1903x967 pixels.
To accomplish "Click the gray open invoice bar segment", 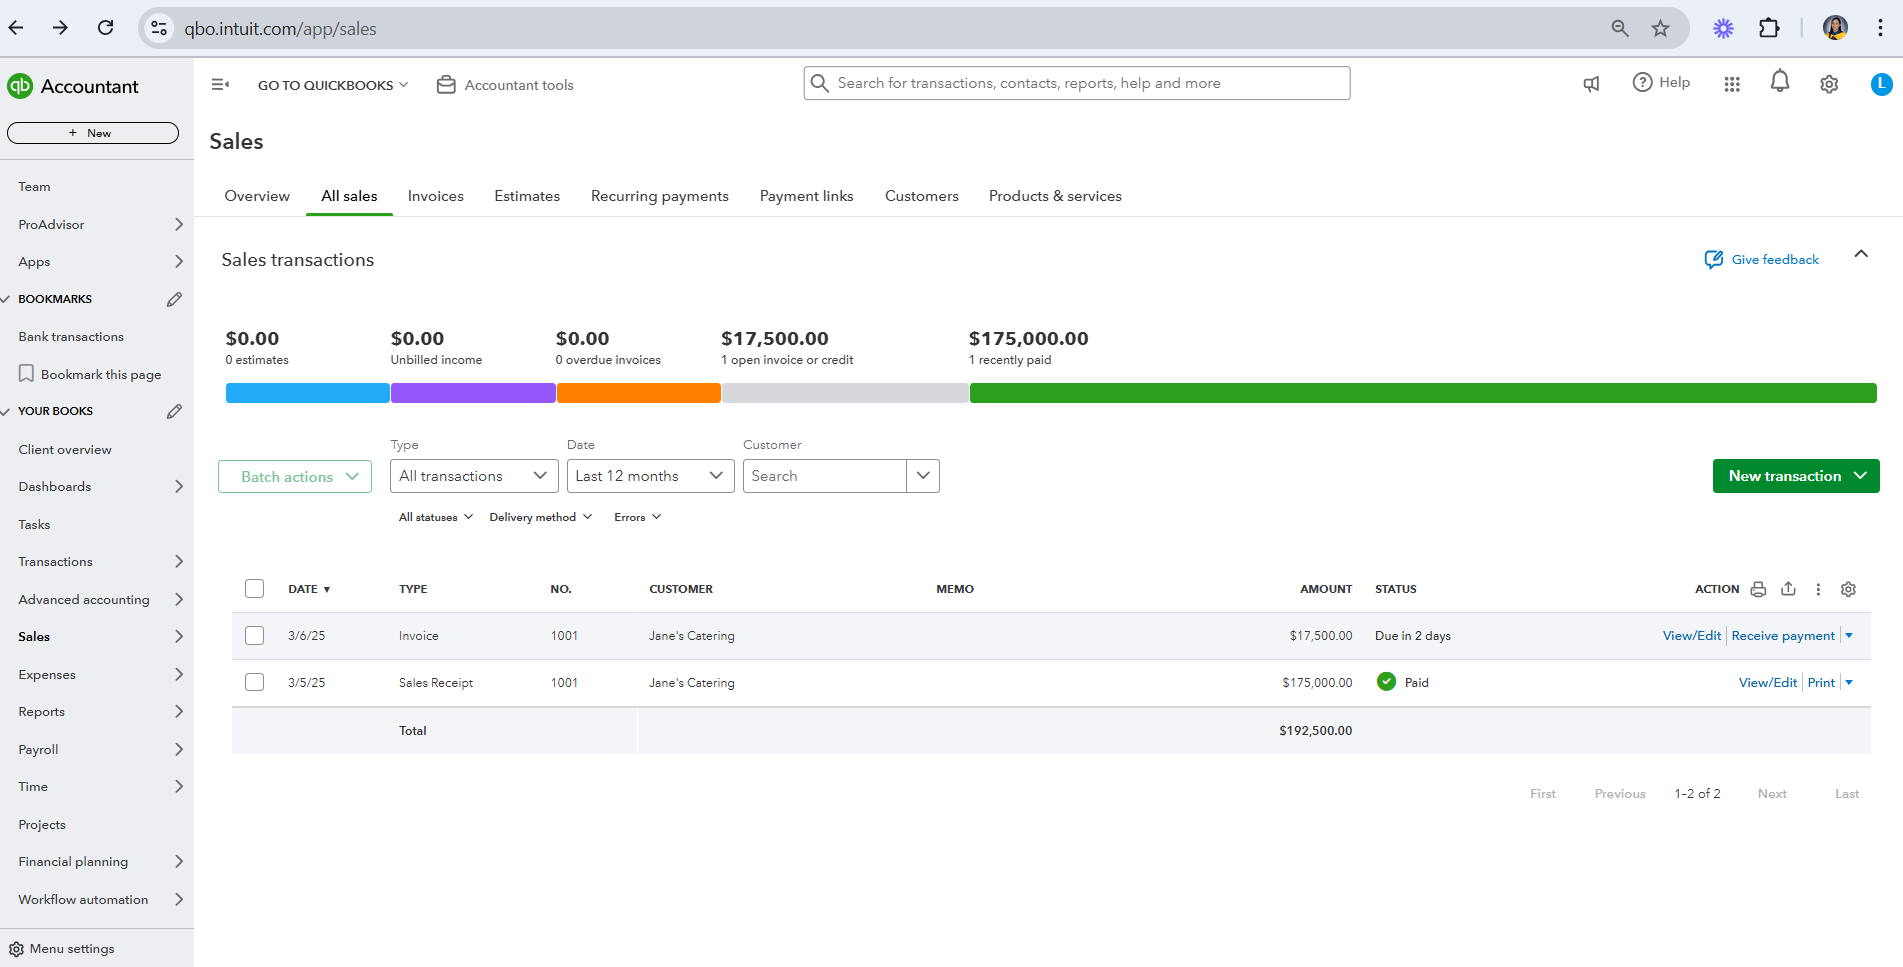I will tap(845, 393).
